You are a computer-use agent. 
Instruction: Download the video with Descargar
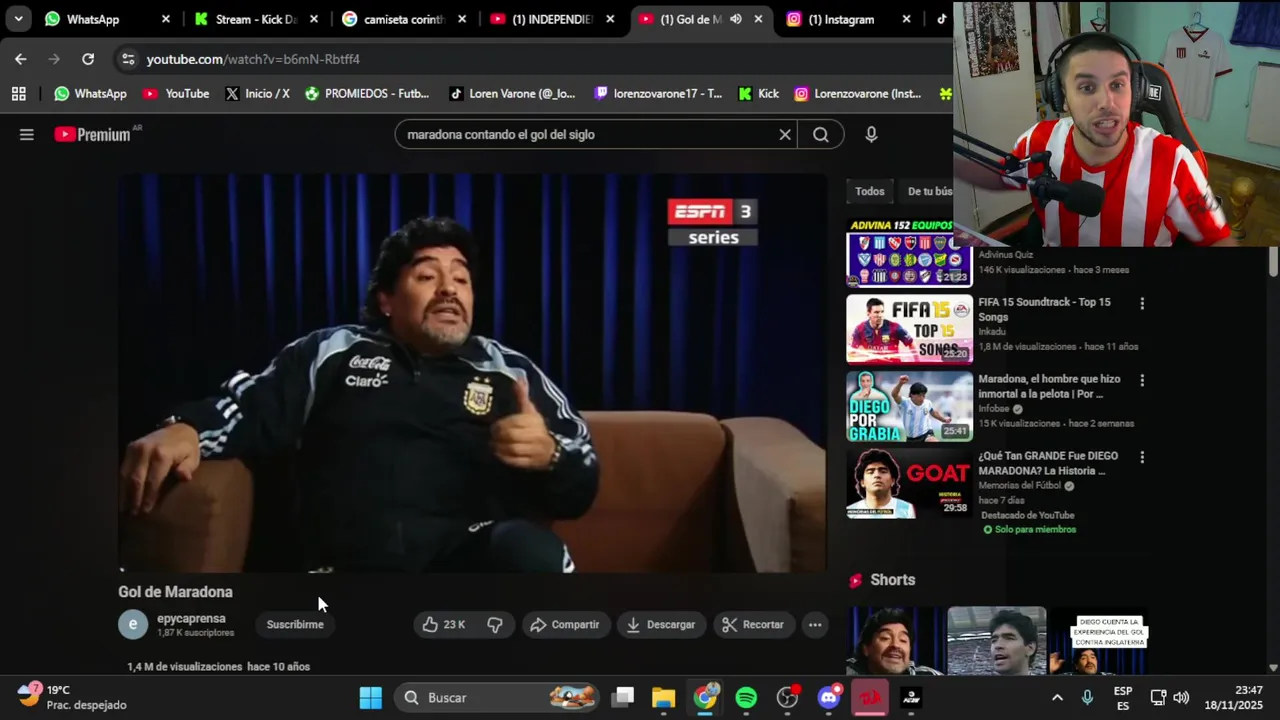[x=660, y=624]
